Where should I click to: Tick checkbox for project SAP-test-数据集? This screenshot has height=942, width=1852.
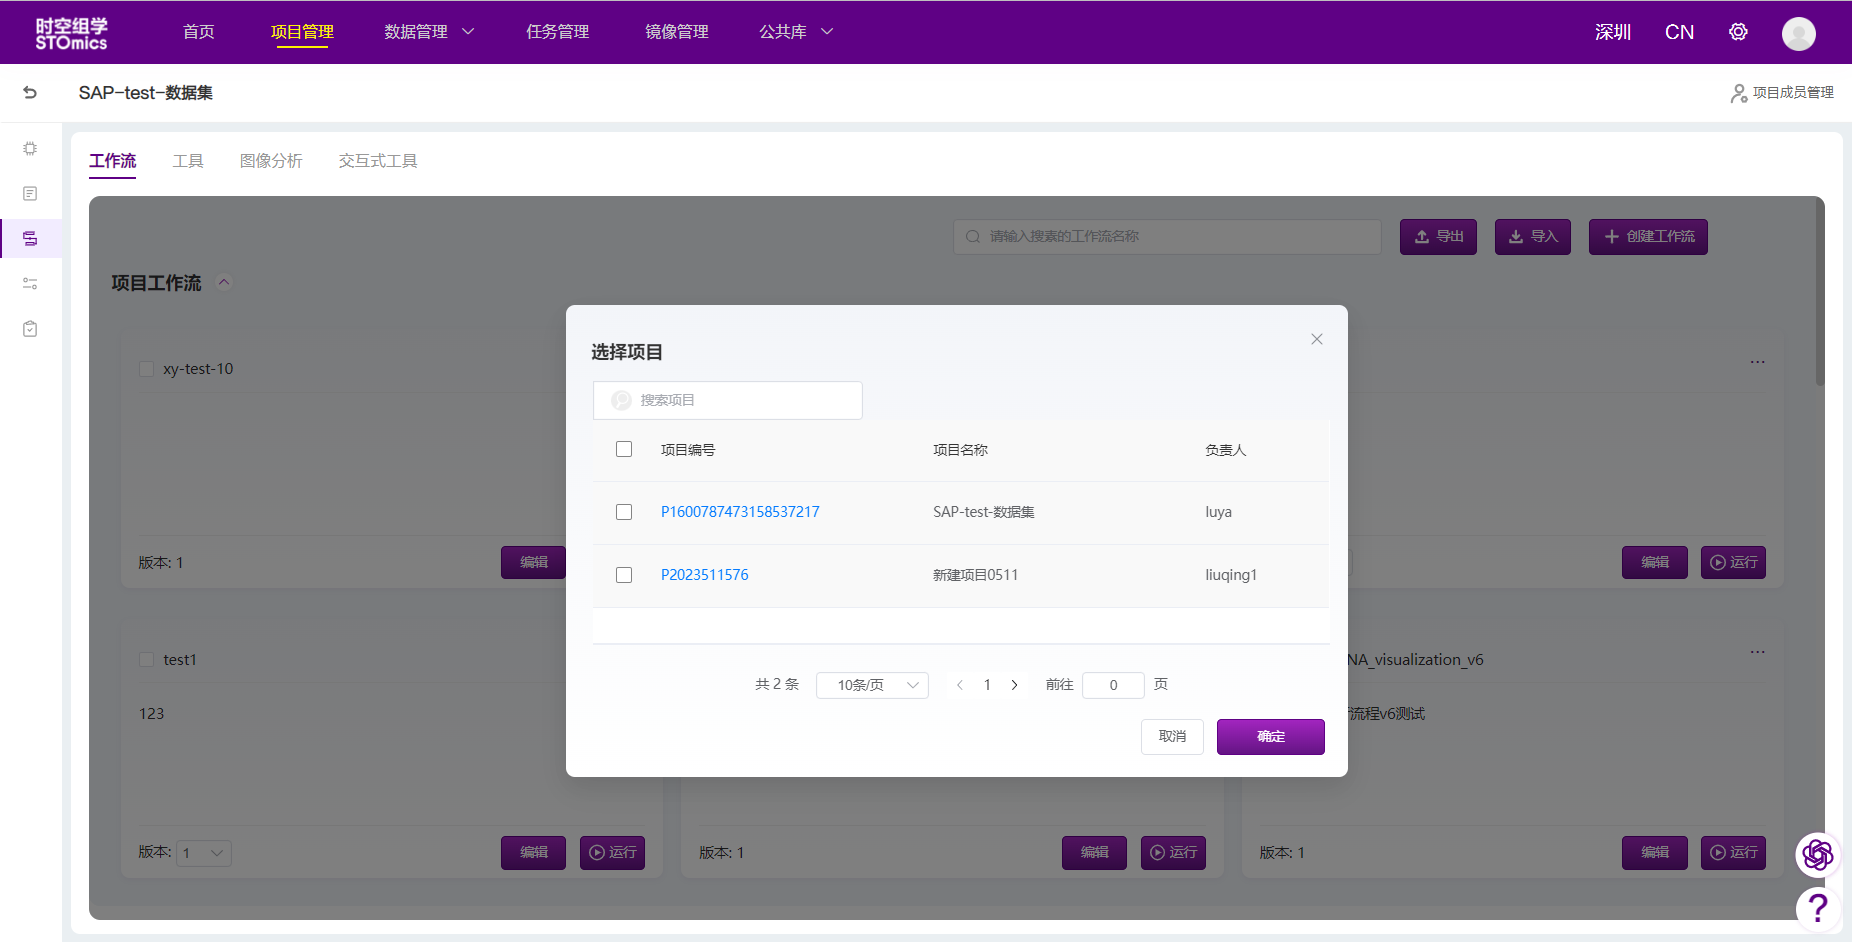tap(624, 512)
